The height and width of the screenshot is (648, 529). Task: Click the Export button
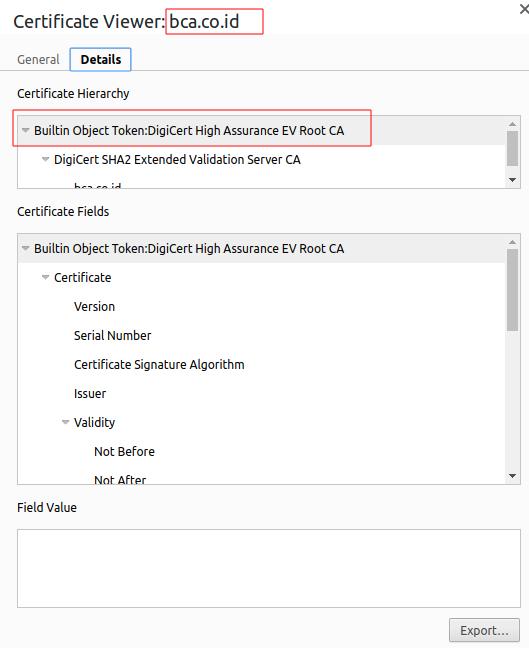484,631
